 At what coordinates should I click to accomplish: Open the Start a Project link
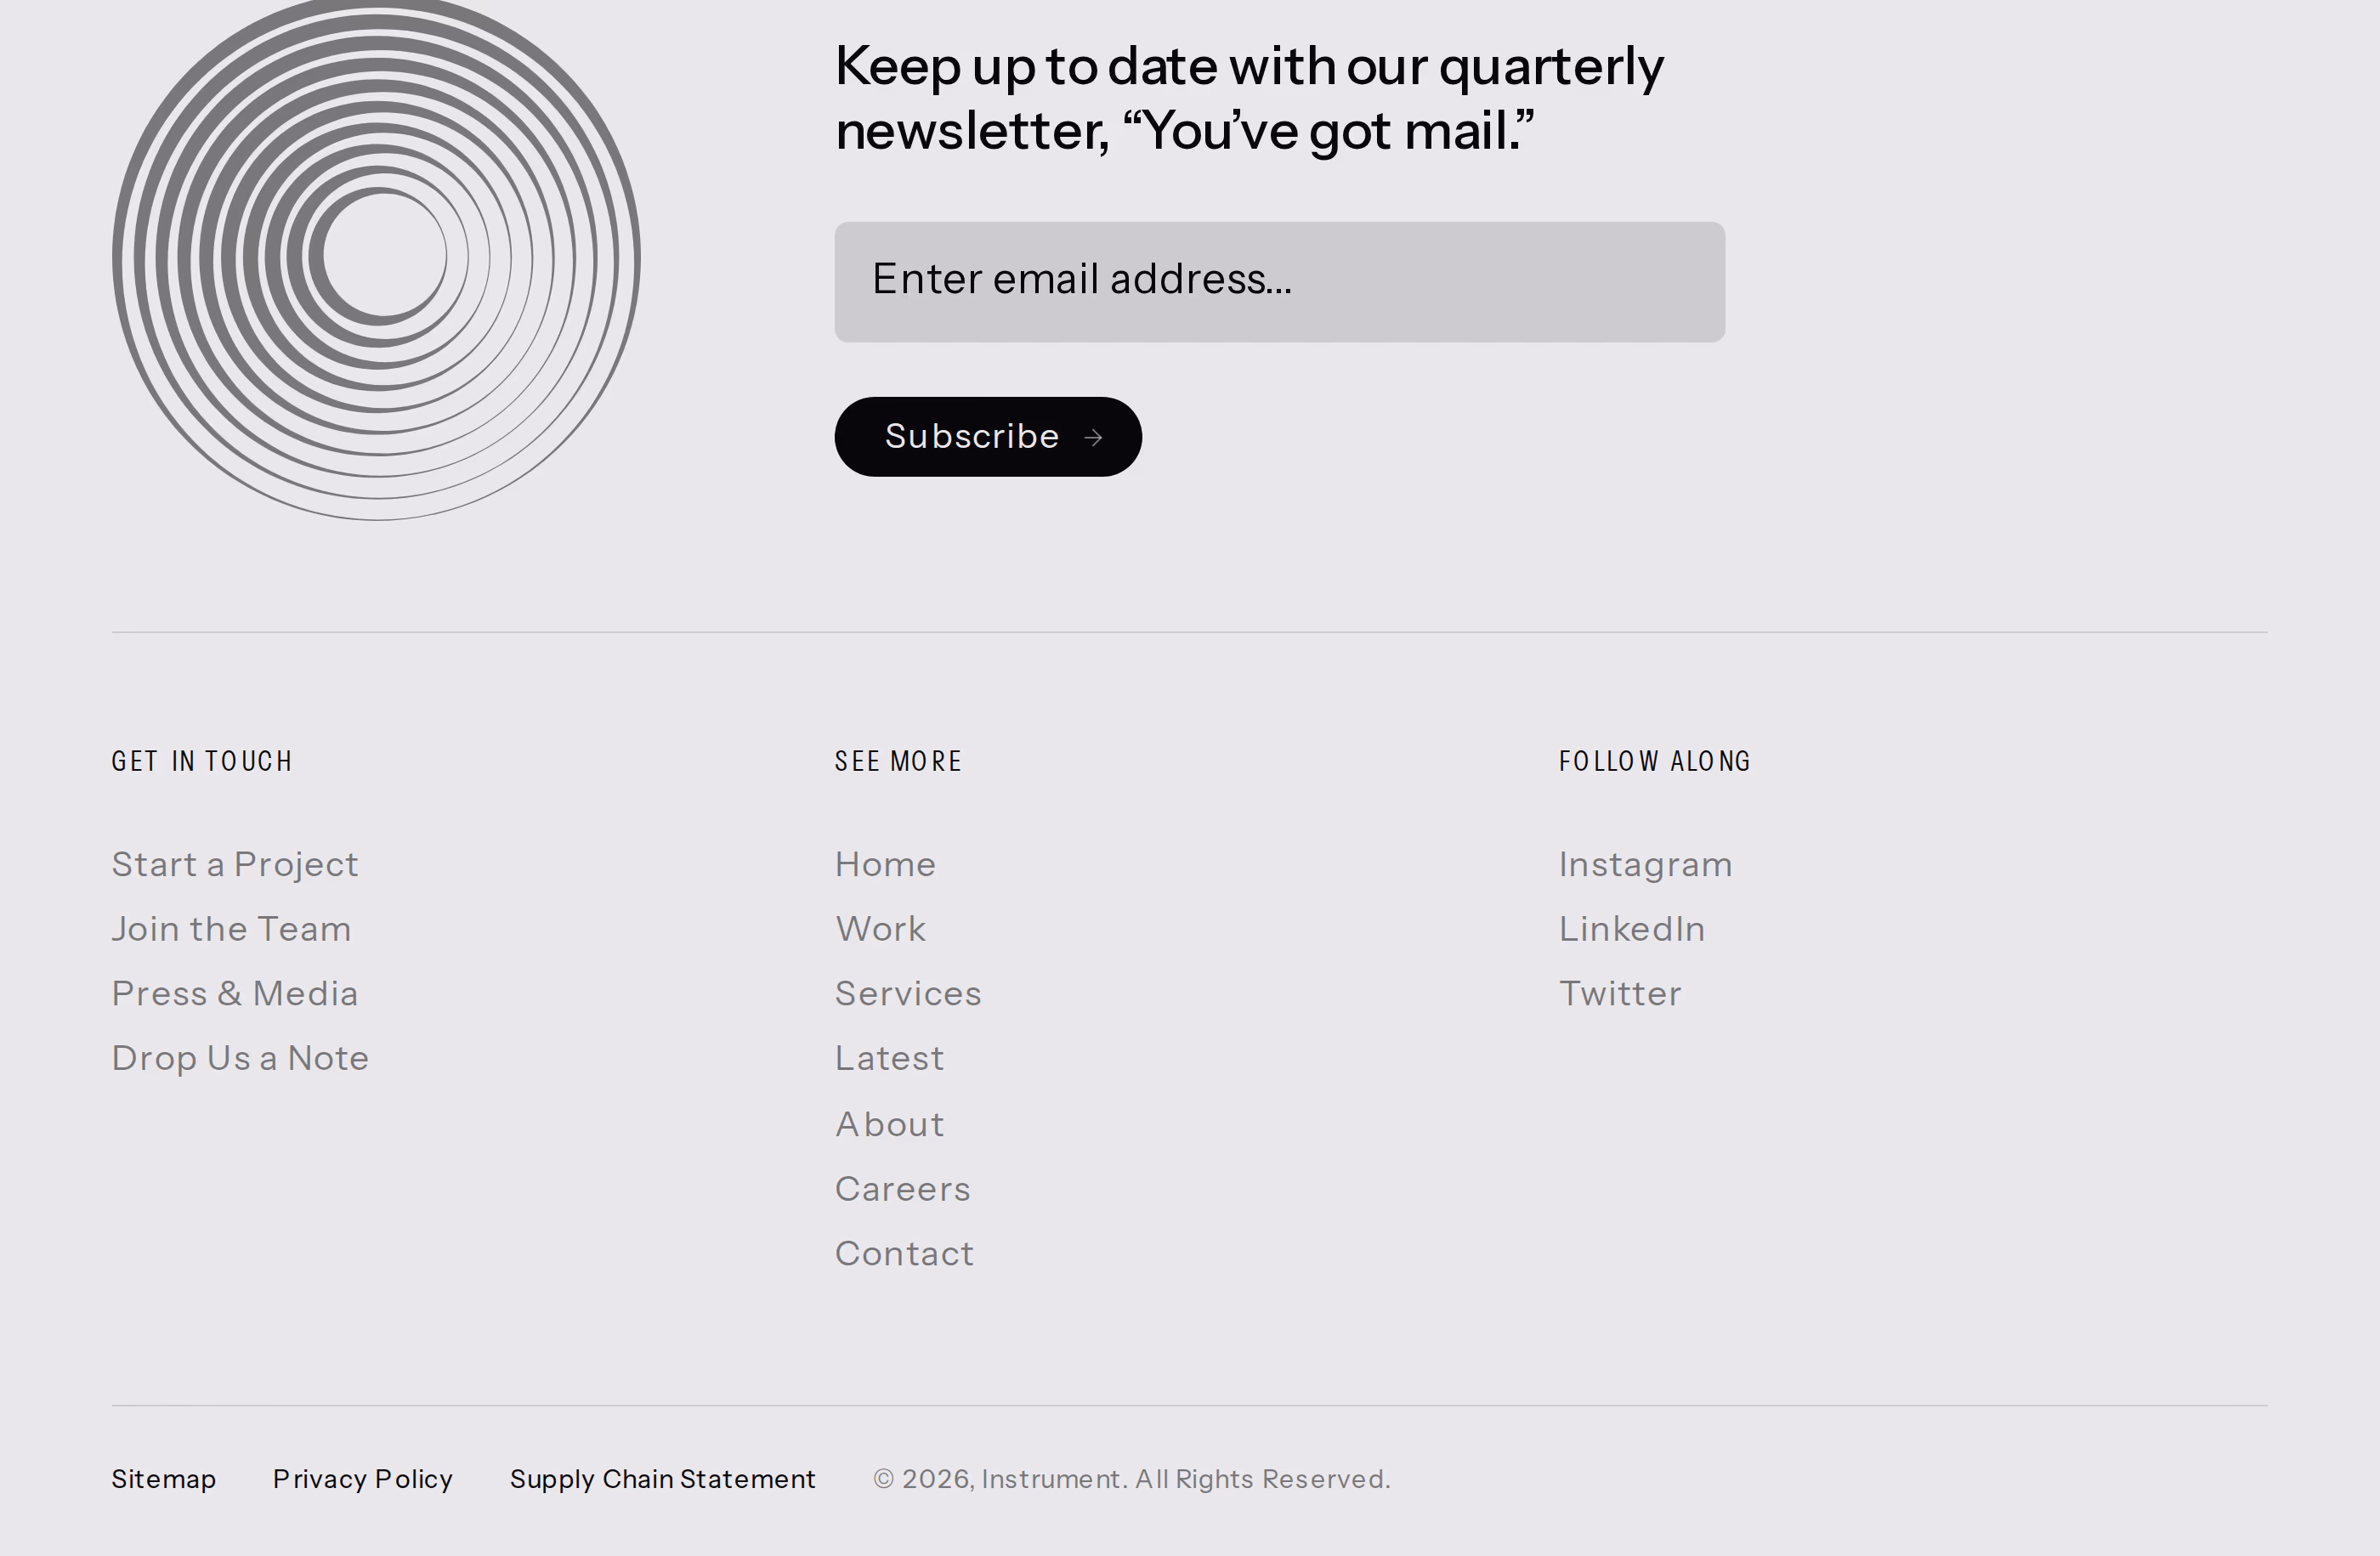tap(235, 864)
